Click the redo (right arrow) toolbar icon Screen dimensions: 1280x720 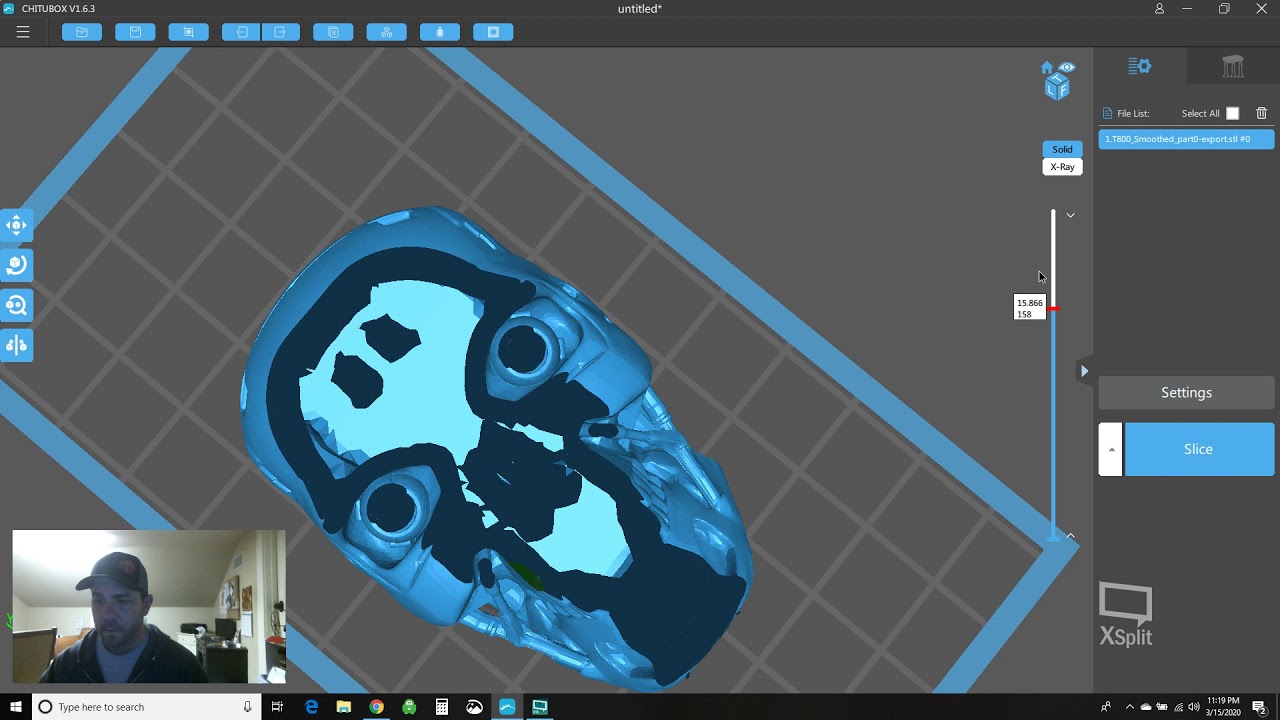click(x=280, y=32)
